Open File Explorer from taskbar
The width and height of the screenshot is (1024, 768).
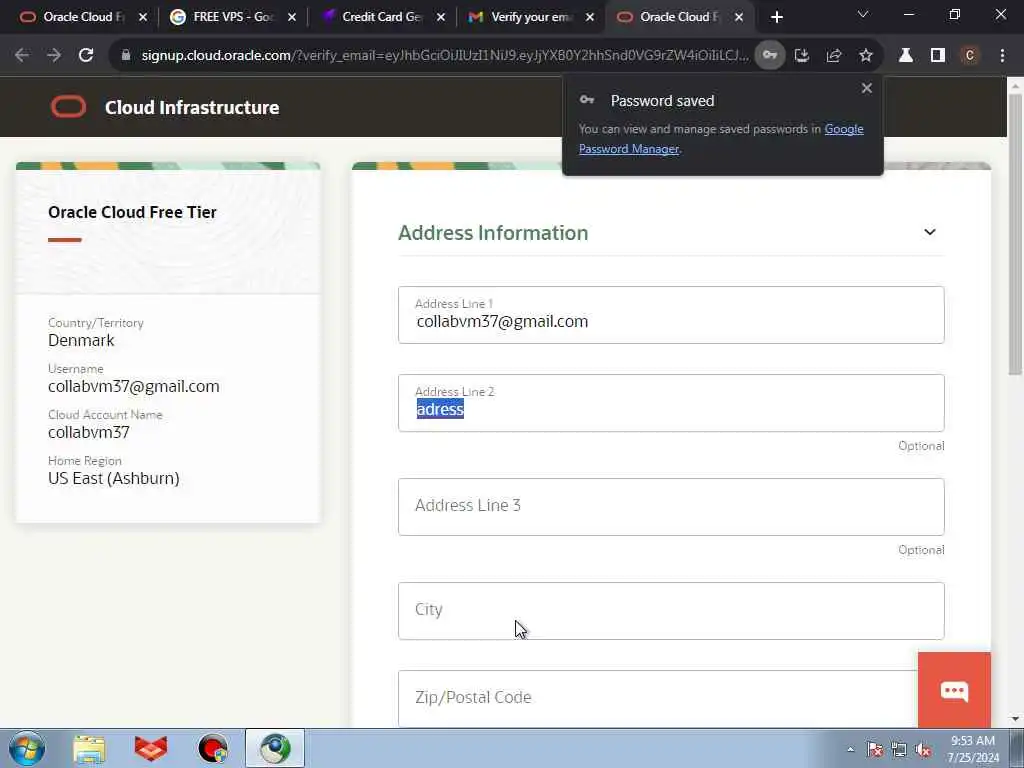coord(89,749)
